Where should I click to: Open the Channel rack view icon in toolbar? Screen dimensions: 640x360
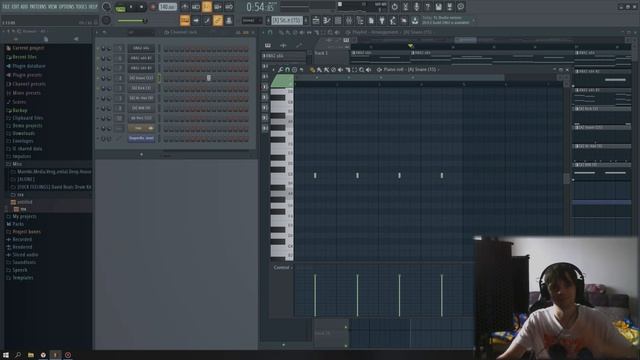[x=338, y=20]
